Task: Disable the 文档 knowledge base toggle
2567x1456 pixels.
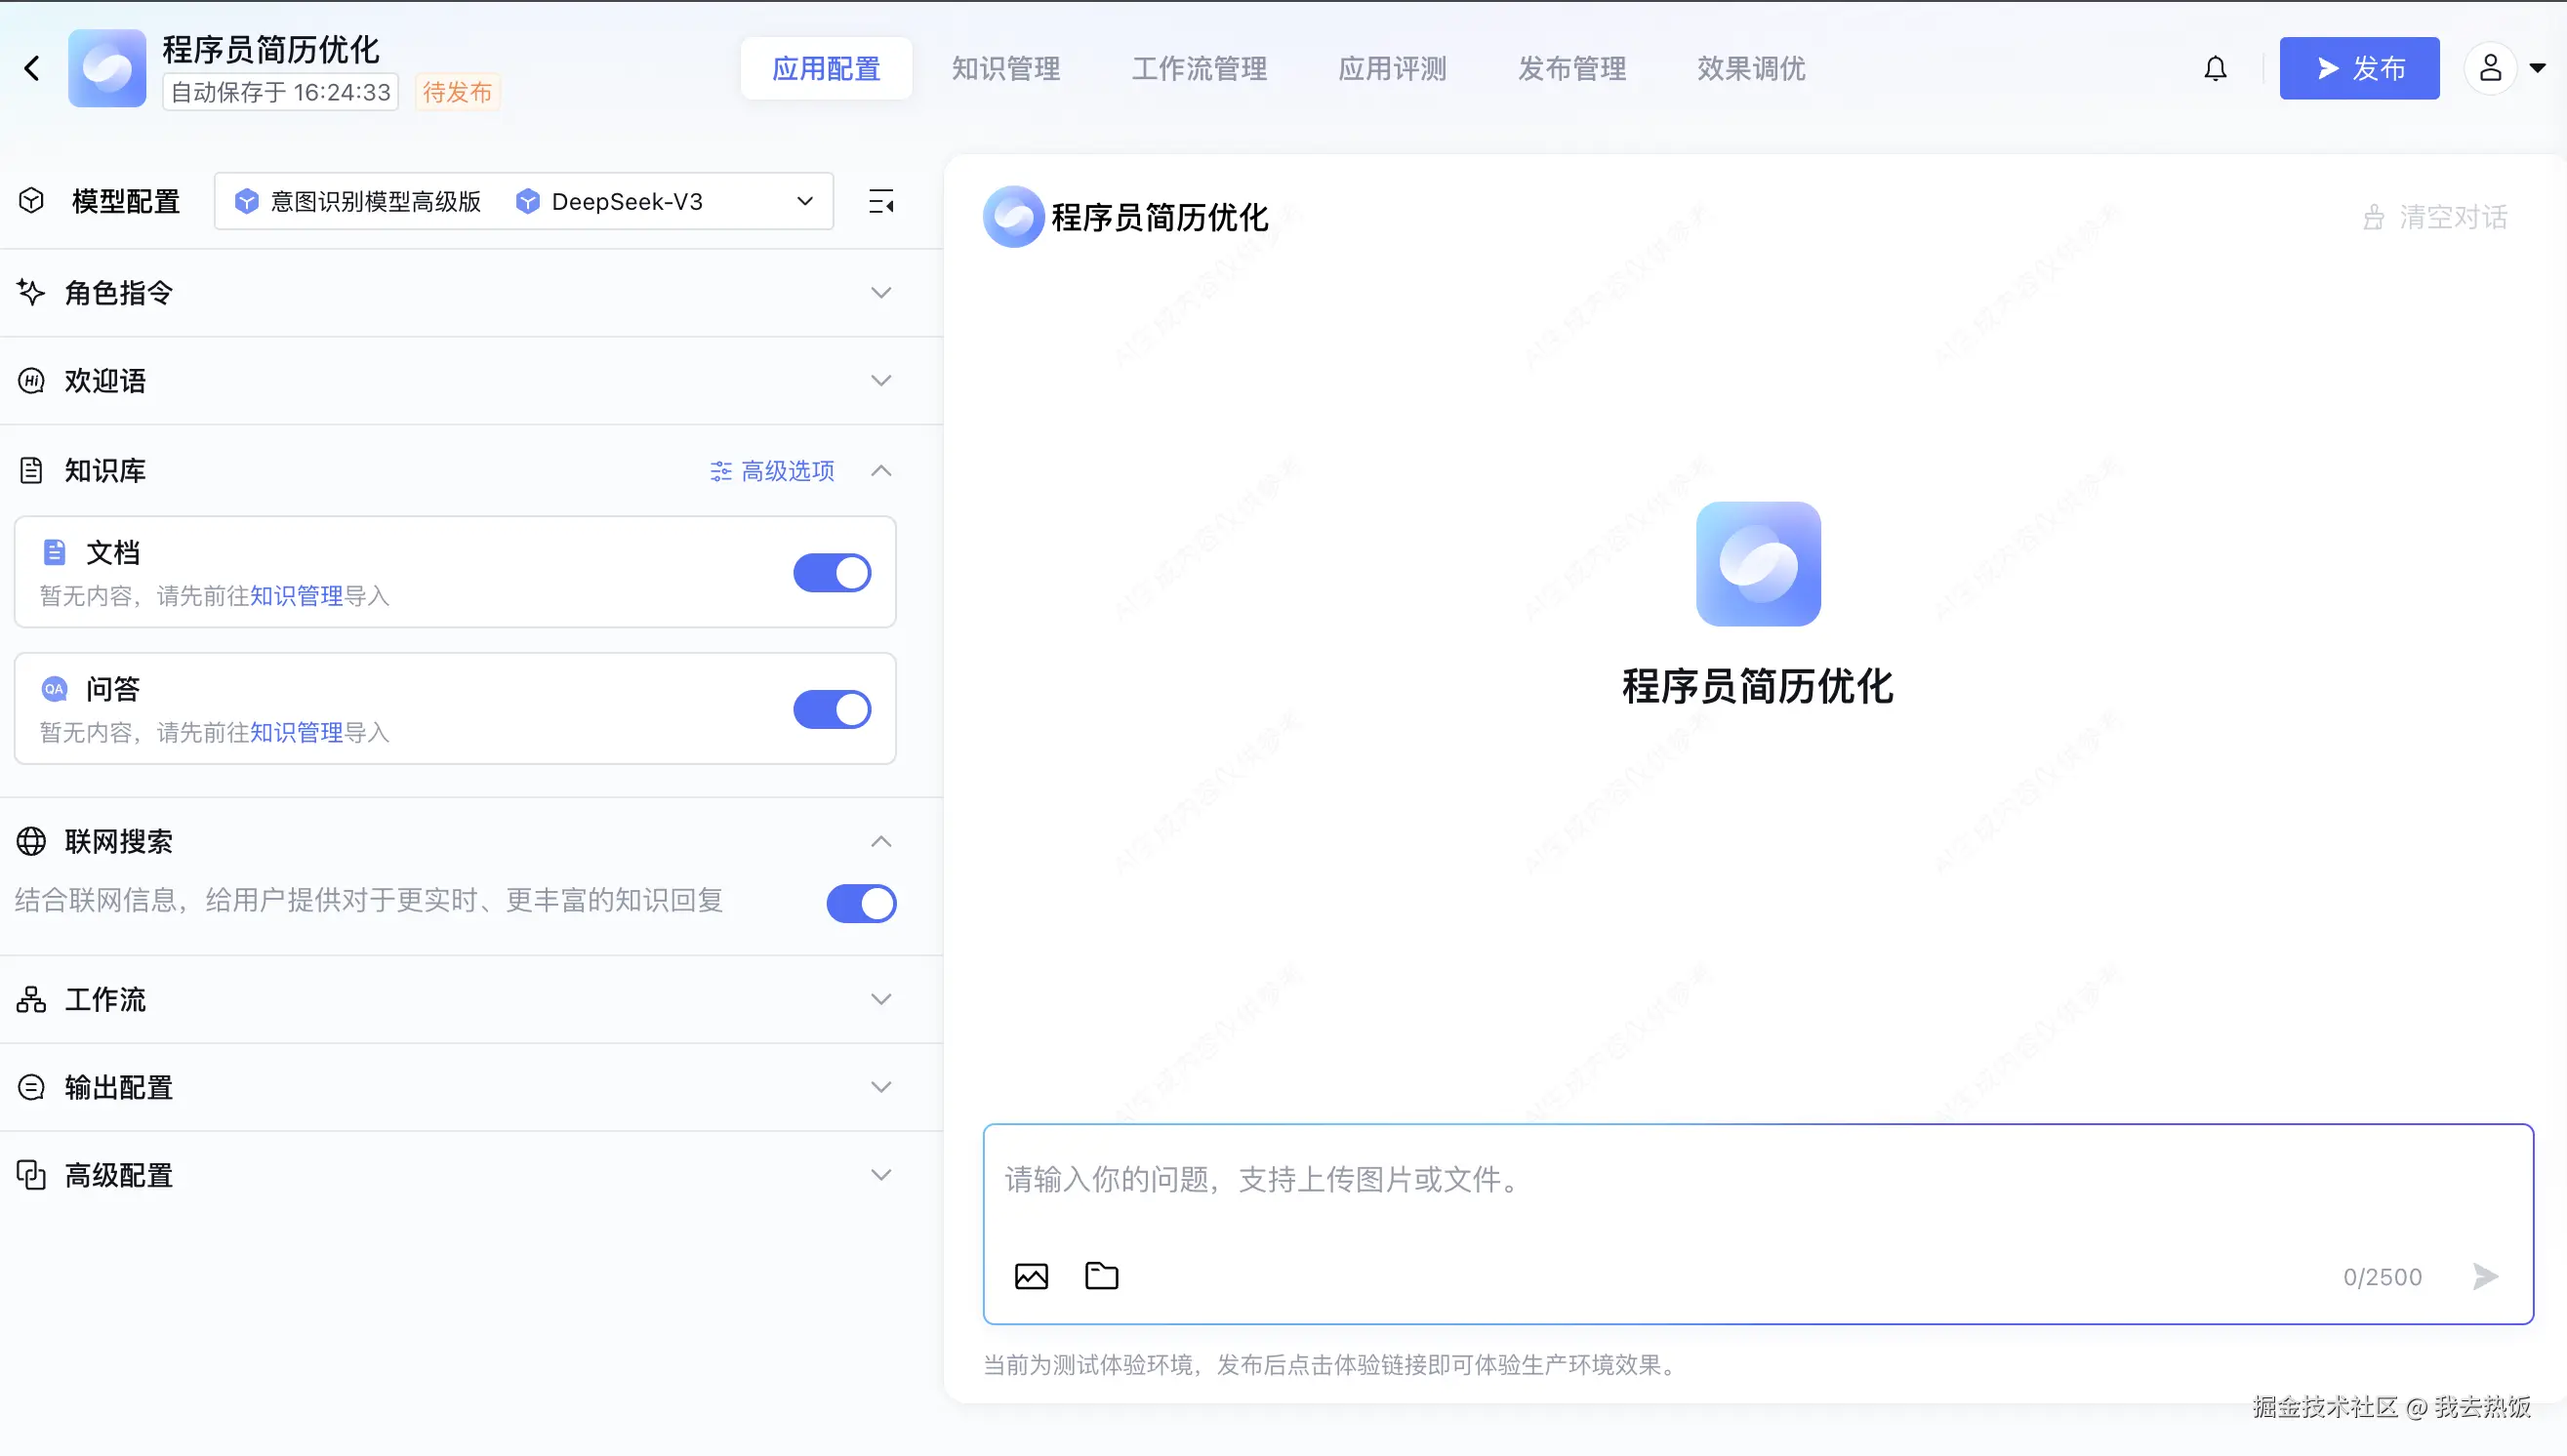Action: [832, 573]
